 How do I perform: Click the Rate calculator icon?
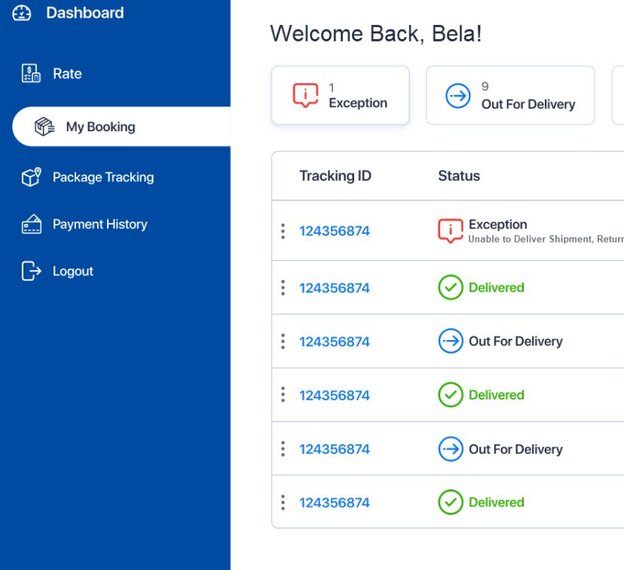(31, 73)
